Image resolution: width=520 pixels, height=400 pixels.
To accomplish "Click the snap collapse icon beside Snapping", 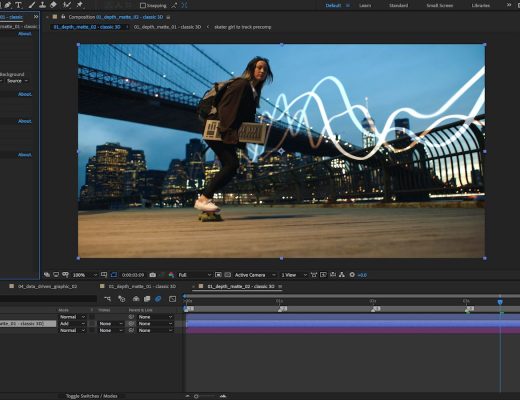I will [x=174, y=5].
